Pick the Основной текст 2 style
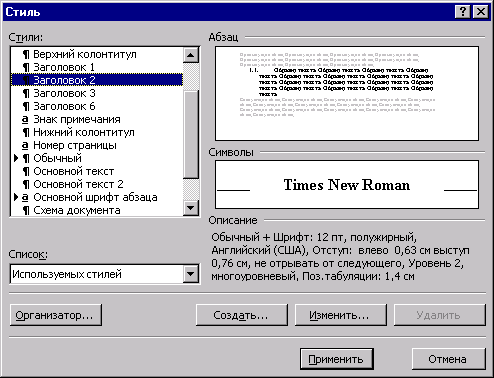This screenshot has height=378, width=494. click(97, 184)
